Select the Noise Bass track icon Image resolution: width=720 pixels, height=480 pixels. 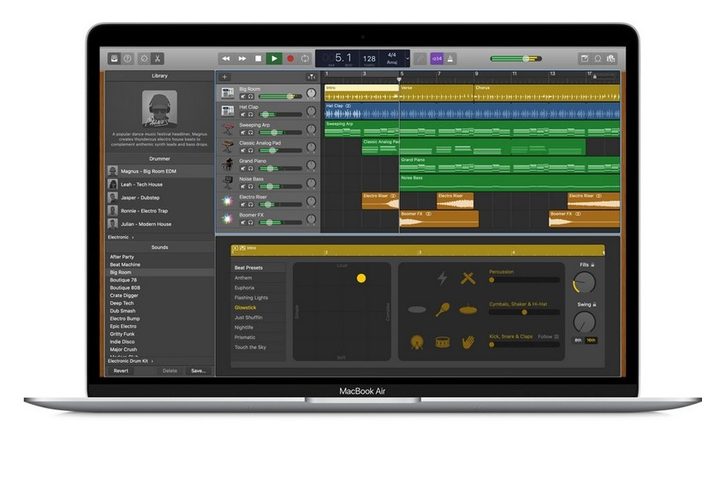(x=227, y=182)
